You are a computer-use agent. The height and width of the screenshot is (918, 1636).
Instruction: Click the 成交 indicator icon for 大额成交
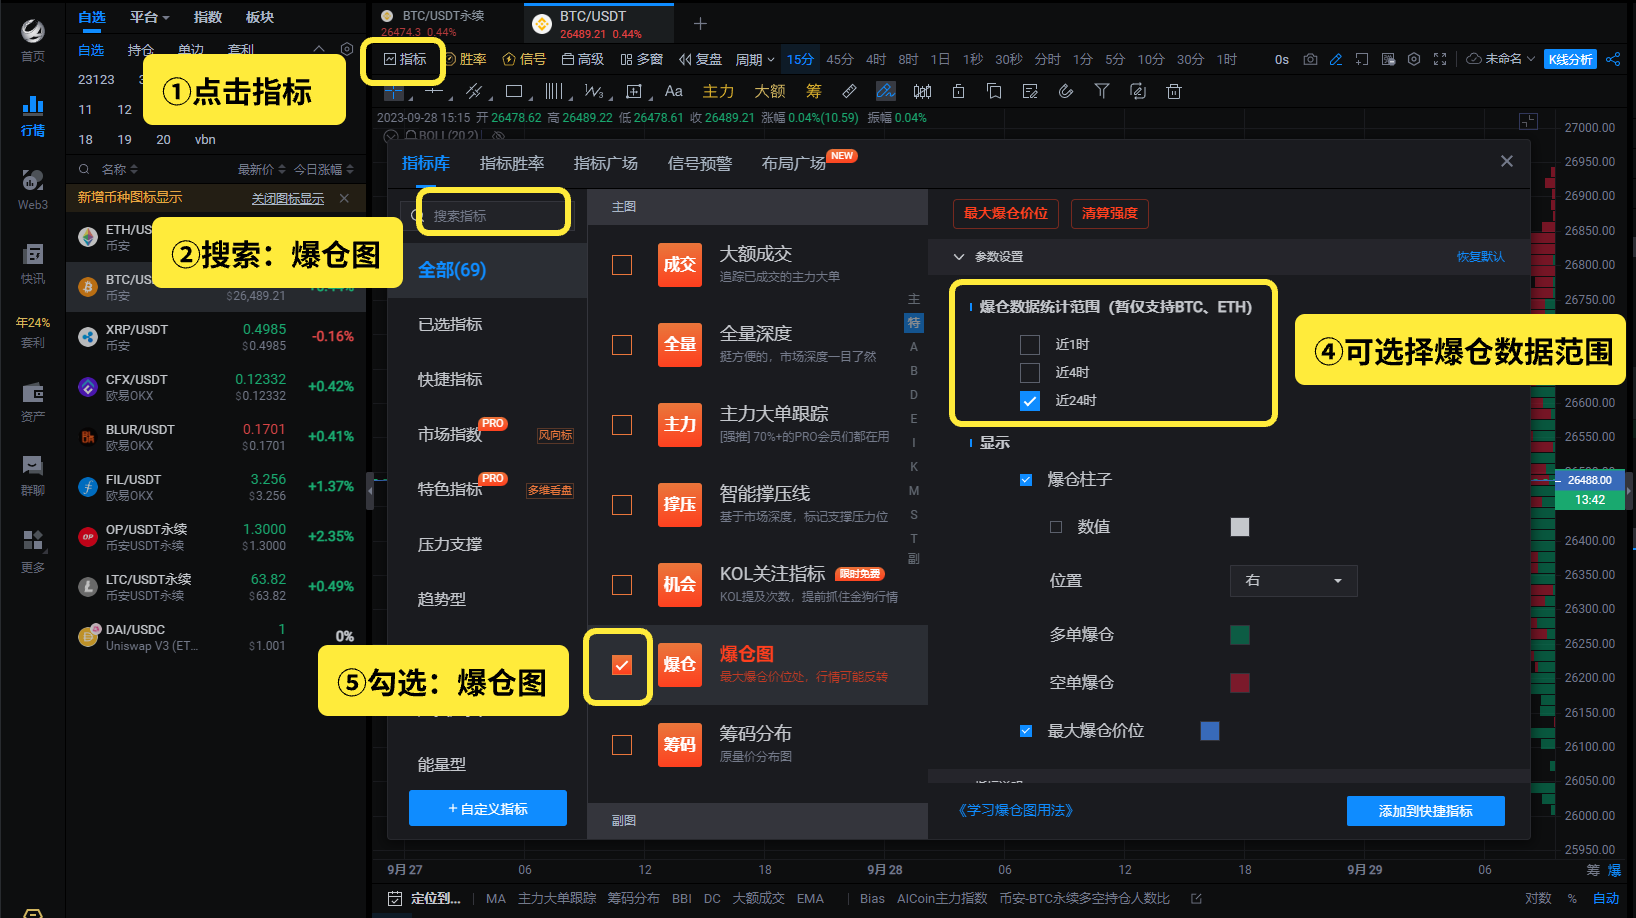pyautogui.click(x=680, y=265)
